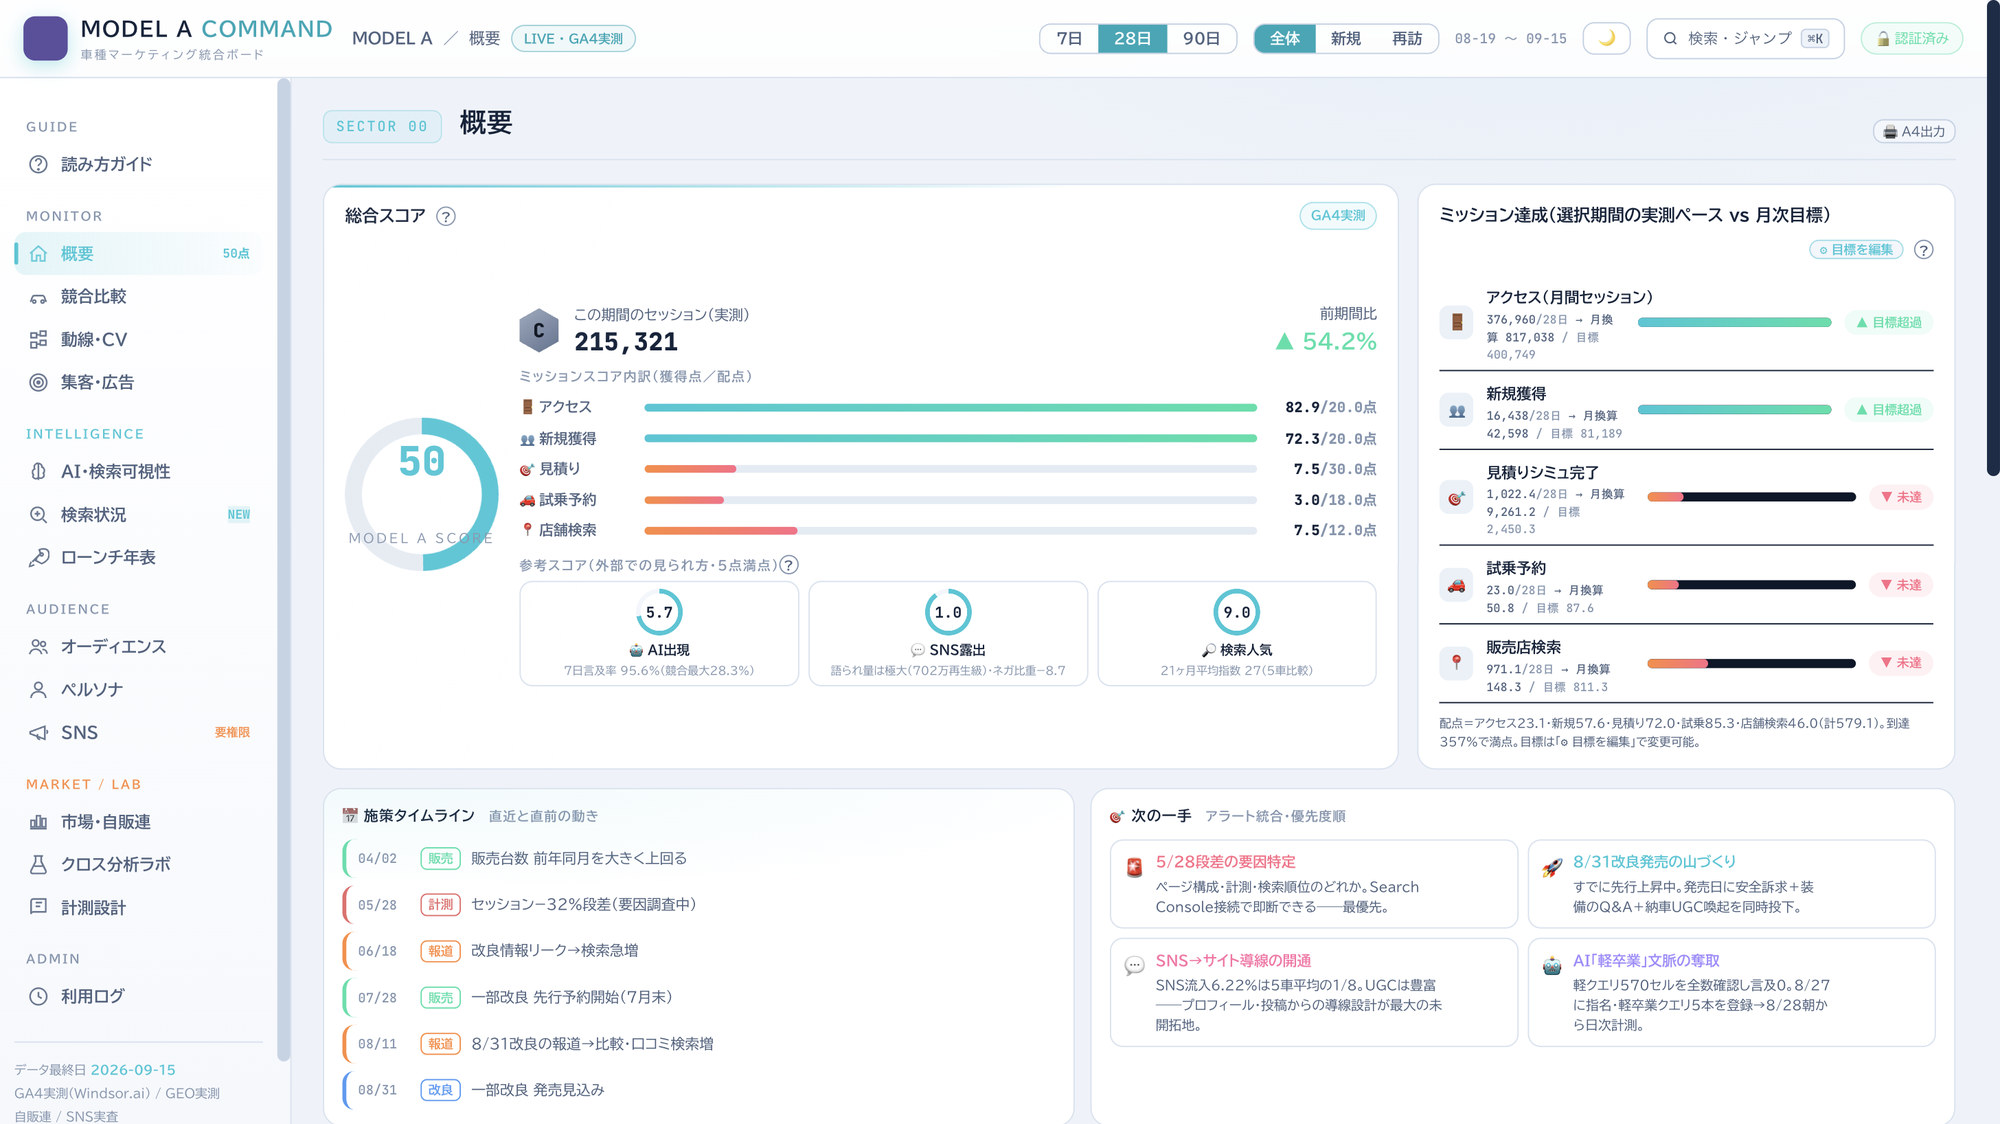The height and width of the screenshot is (1124, 2000).
Task: Click the 利用ログ clock icon
Action: coord(38,996)
